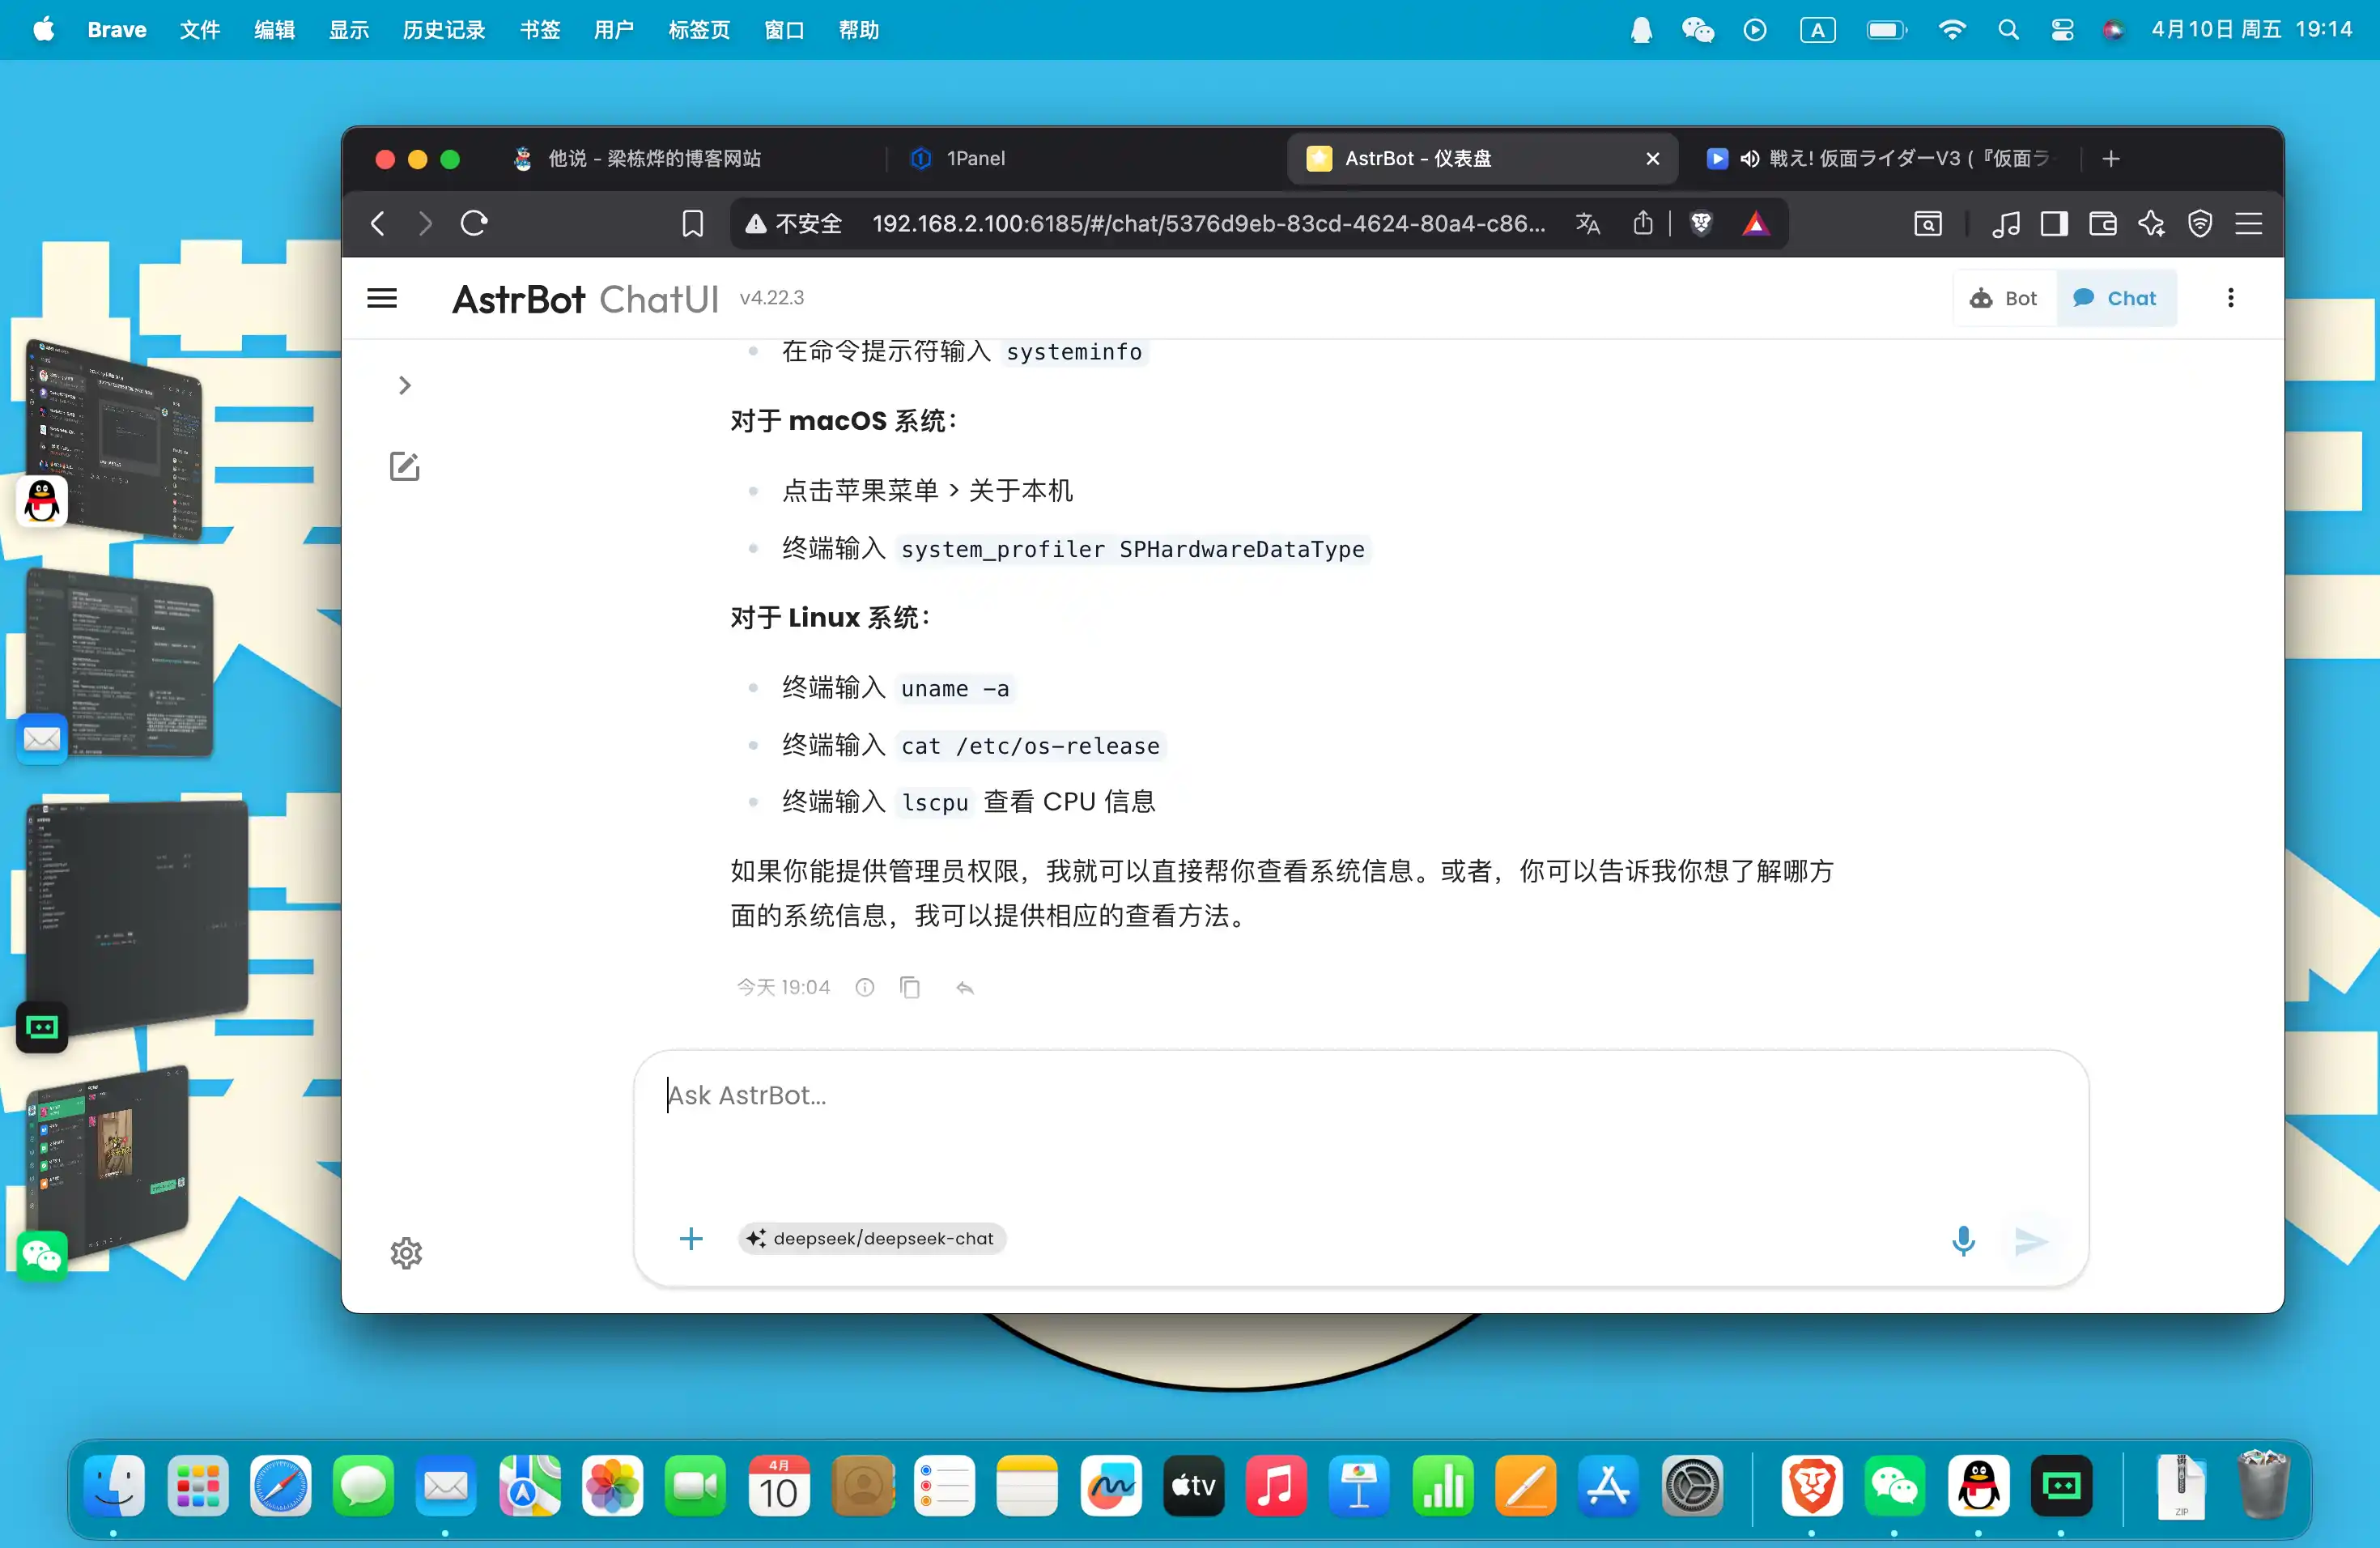The height and width of the screenshot is (1548, 2380).
Task: Copy the message using copy icon
Action: click(909, 988)
